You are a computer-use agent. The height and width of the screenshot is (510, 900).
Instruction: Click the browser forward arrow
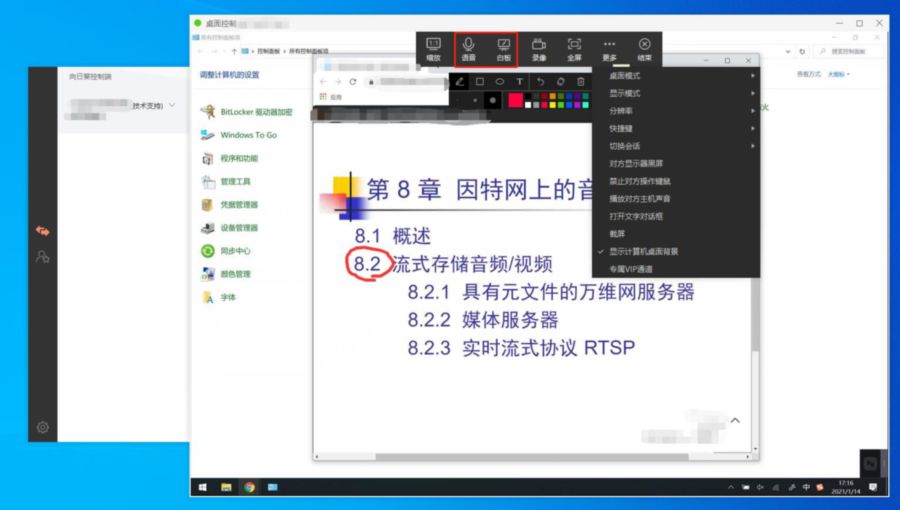coord(338,82)
